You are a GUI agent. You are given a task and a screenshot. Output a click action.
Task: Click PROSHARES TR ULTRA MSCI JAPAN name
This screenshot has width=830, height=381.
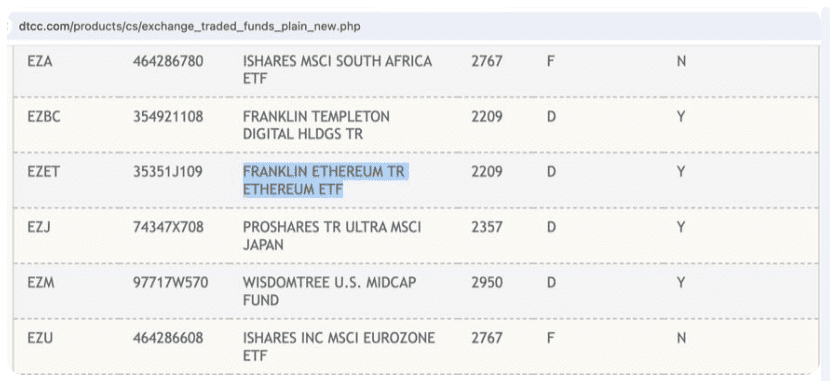pos(332,236)
